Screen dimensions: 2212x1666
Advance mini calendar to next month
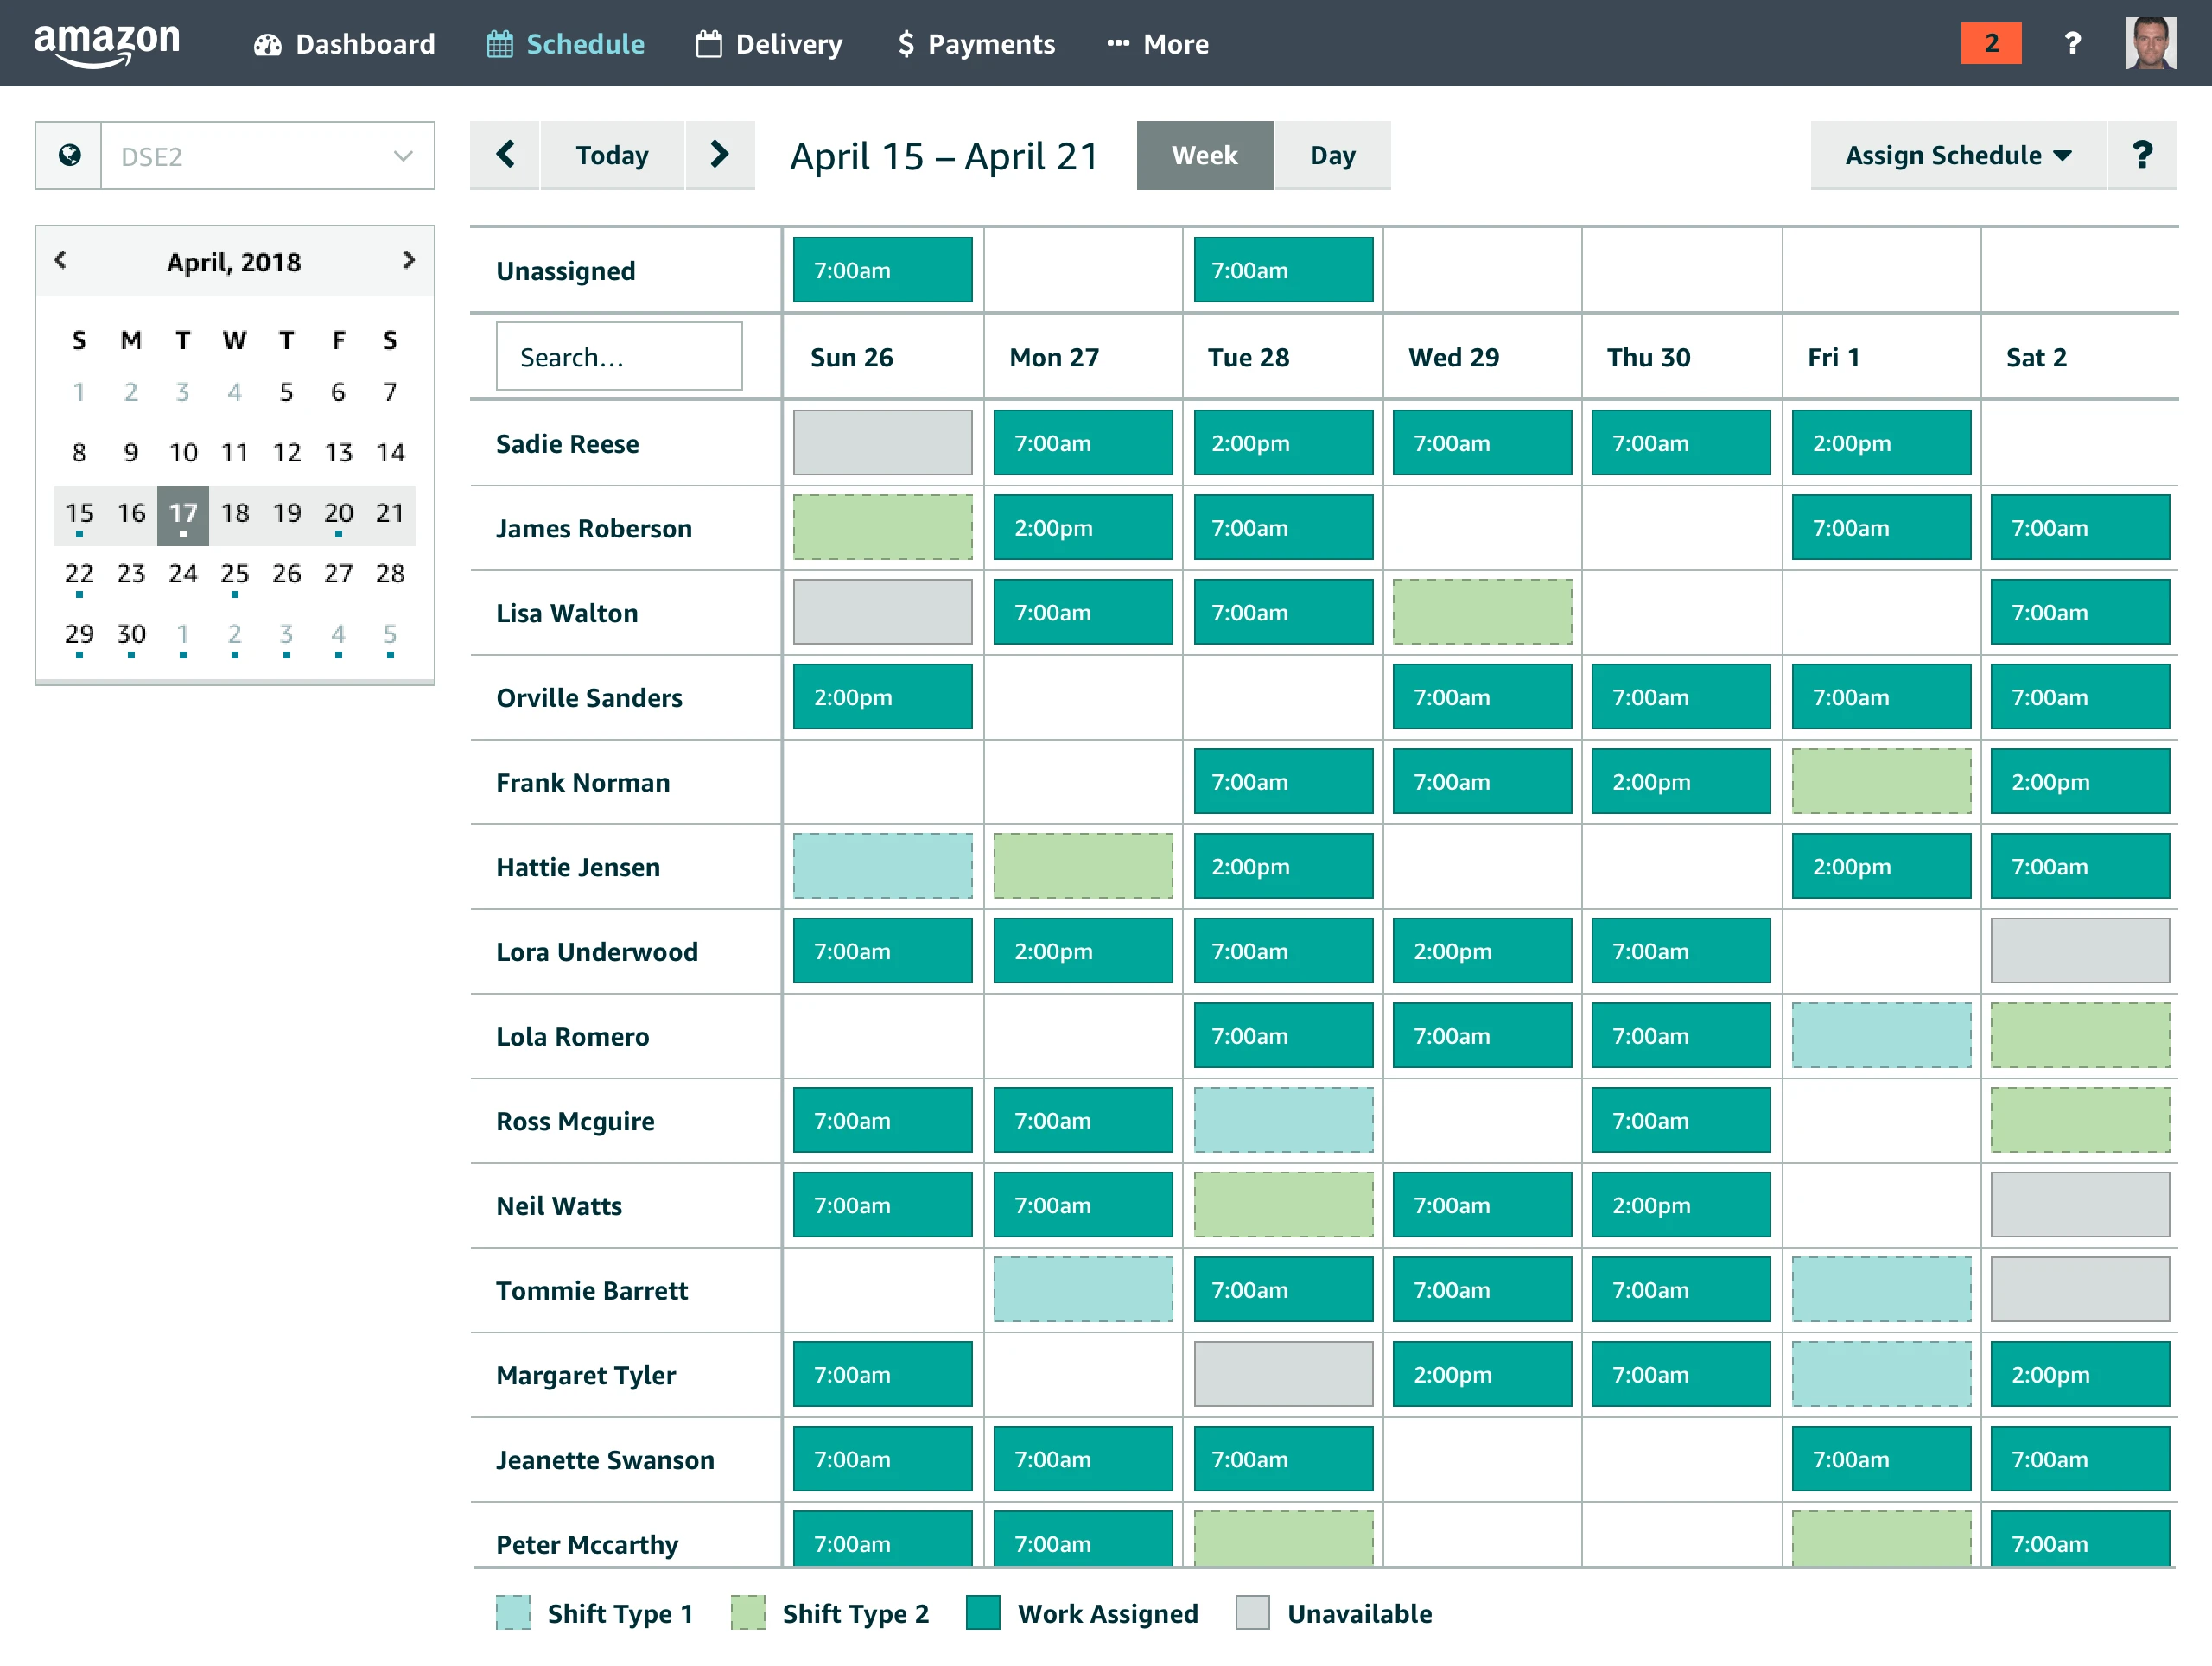(408, 260)
